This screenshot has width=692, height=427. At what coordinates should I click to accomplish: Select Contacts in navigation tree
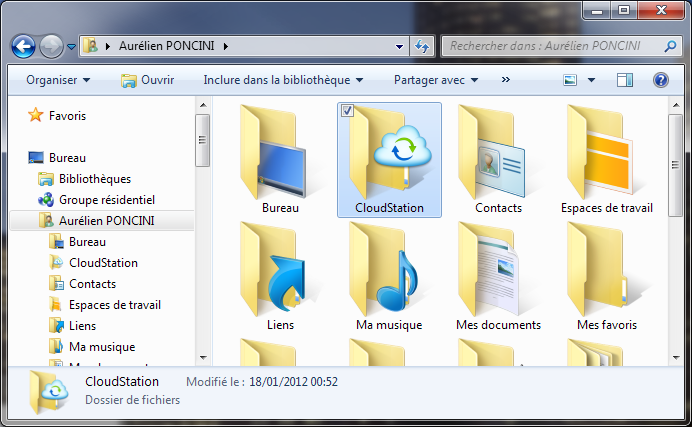tap(92, 284)
